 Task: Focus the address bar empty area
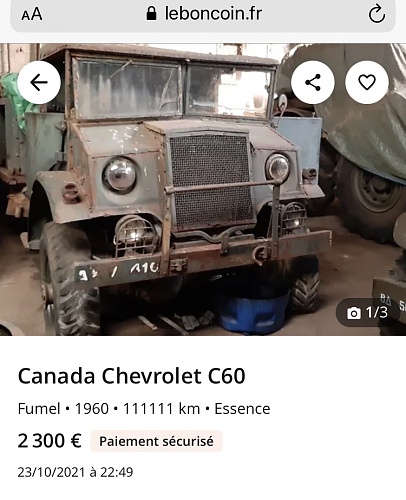point(94,14)
